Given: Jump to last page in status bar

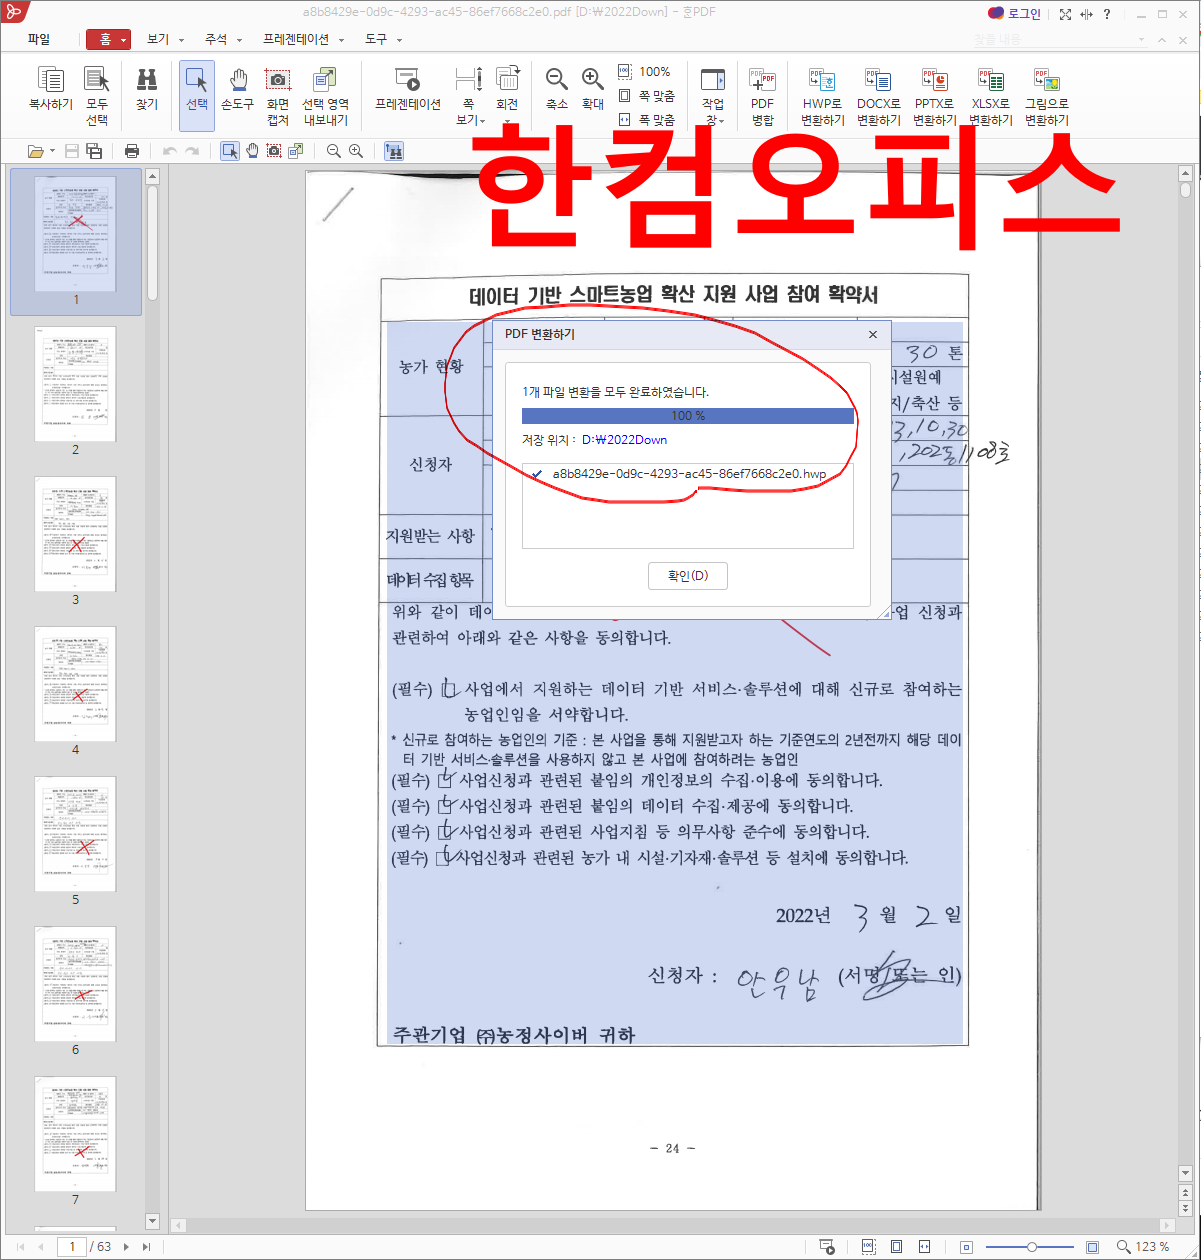Looking at the screenshot, I should (x=146, y=1247).
